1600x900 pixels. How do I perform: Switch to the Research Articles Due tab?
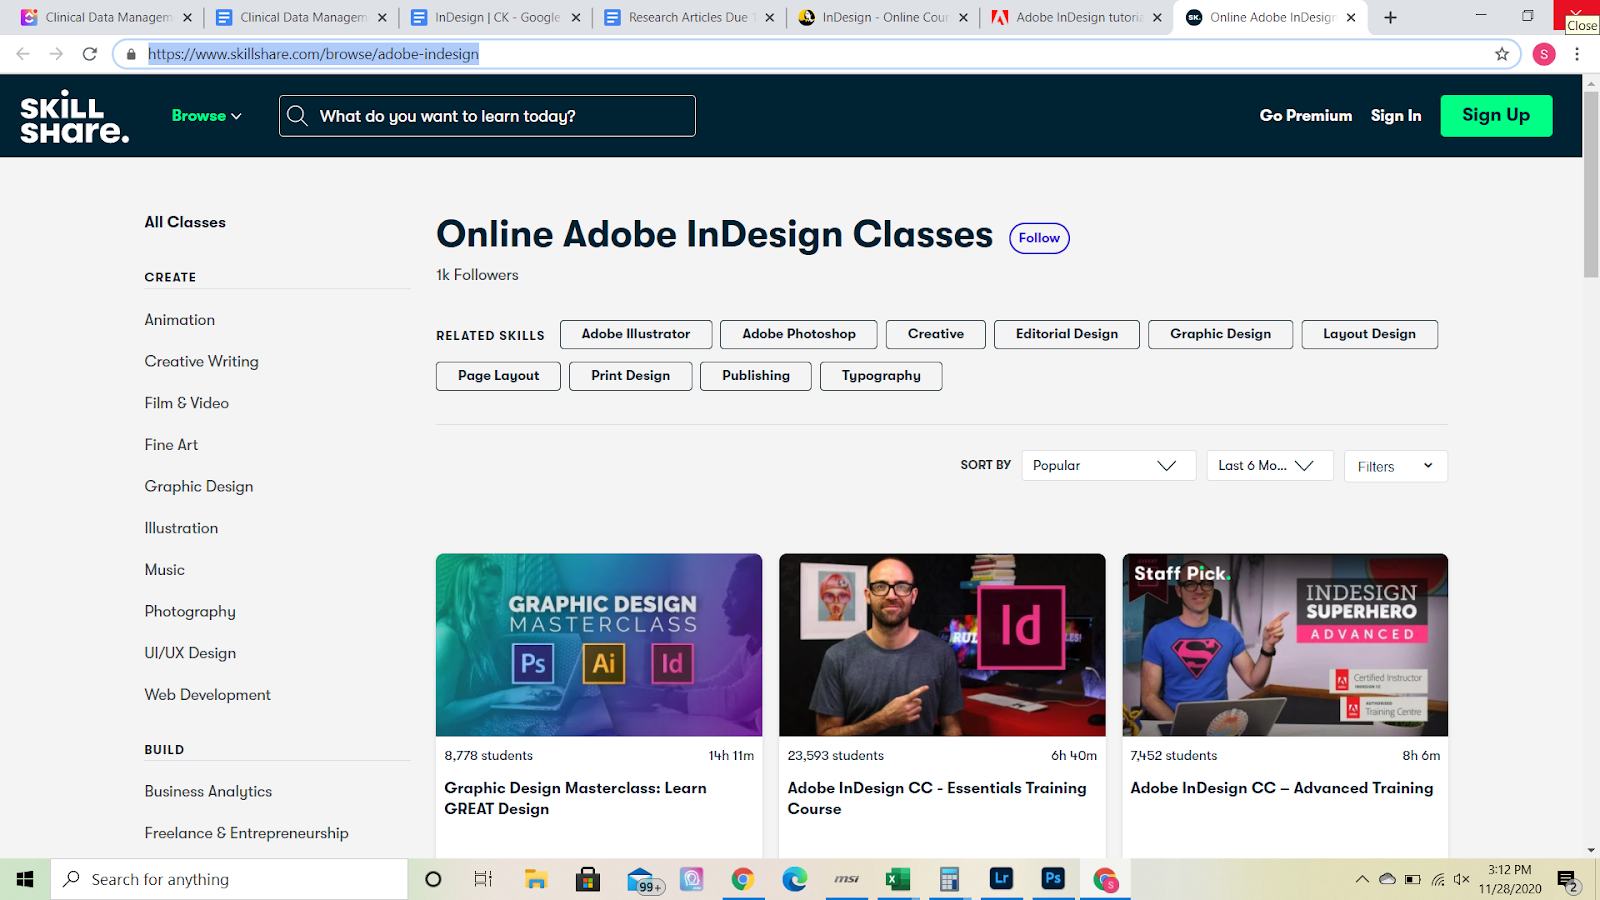(687, 17)
